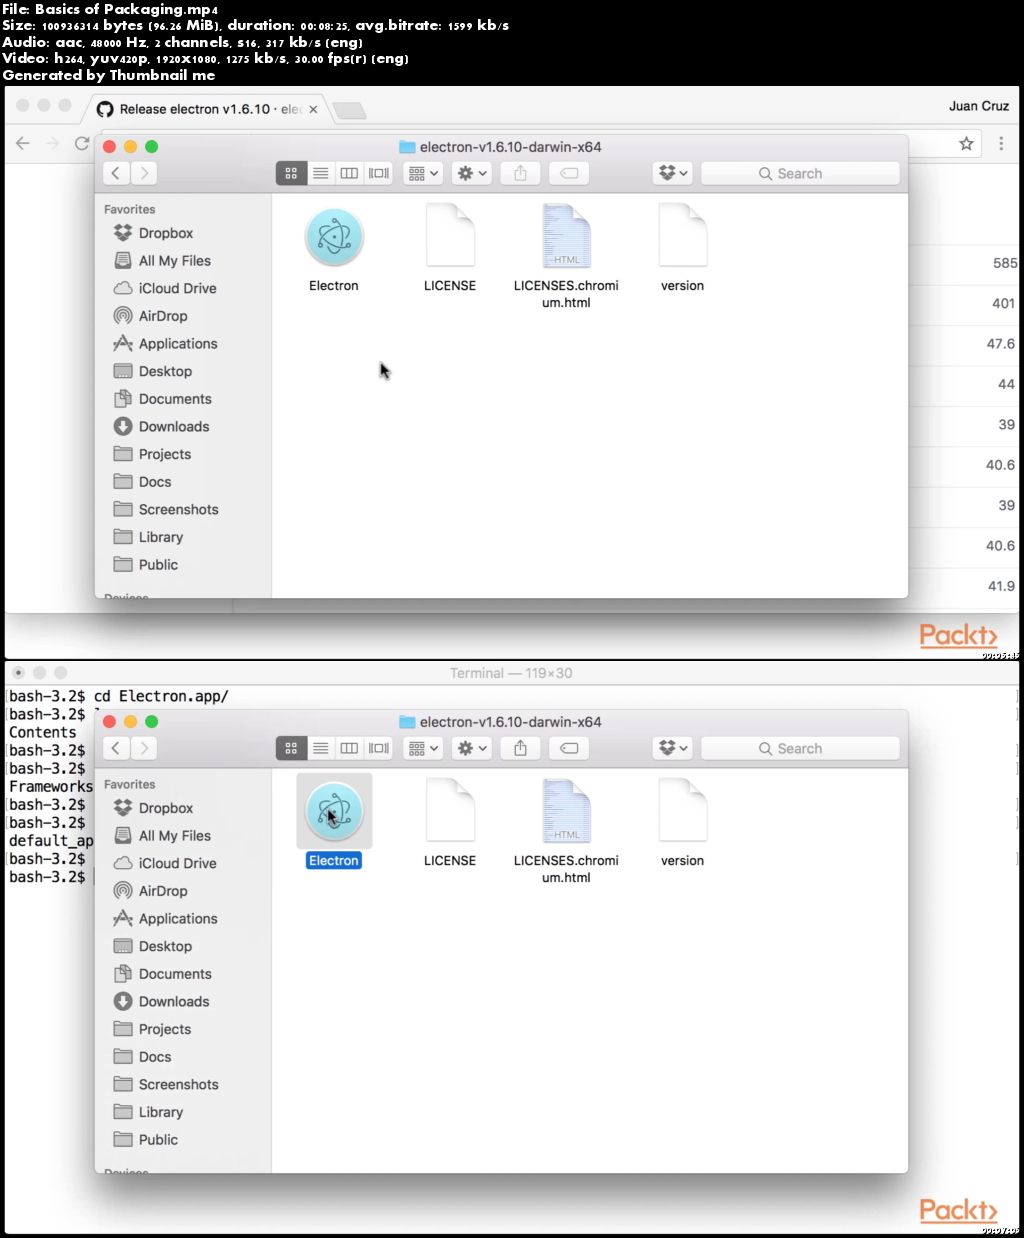Click selected Electron app in Finder over Terminal
This screenshot has height=1238, width=1024.
pyautogui.click(x=334, y=813)
